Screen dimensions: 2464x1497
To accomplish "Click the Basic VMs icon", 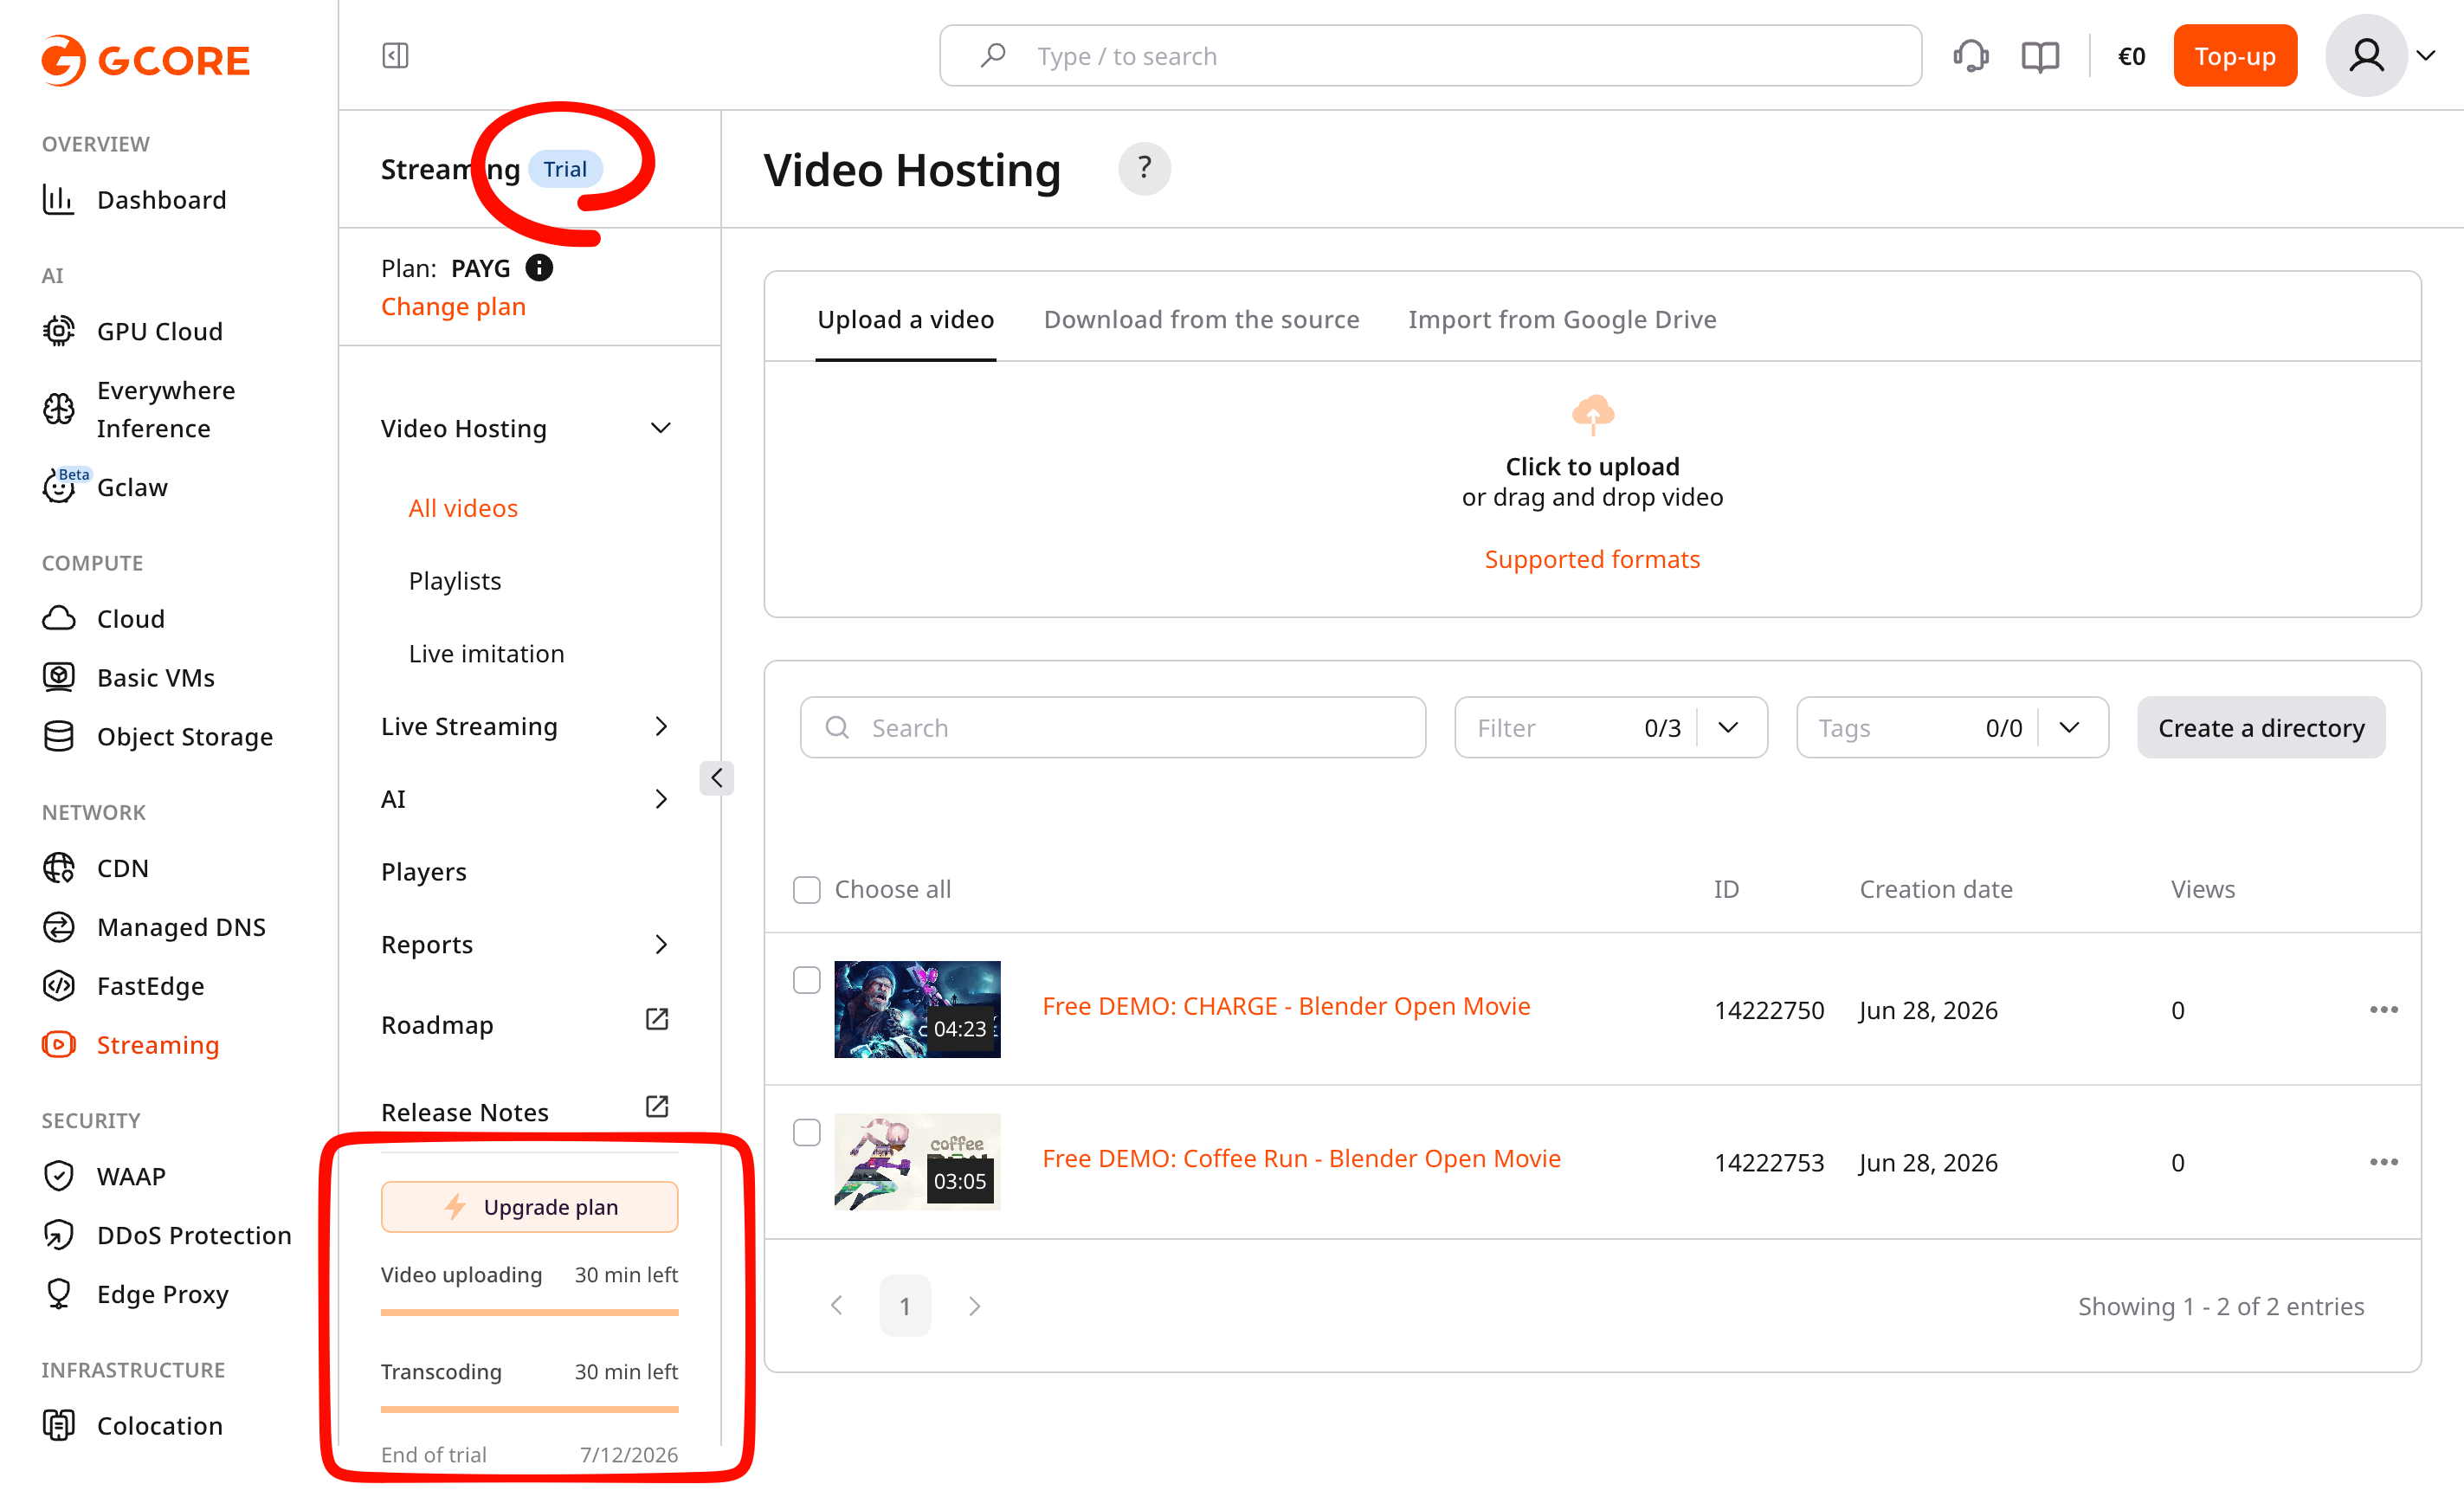I will point(58,678).
